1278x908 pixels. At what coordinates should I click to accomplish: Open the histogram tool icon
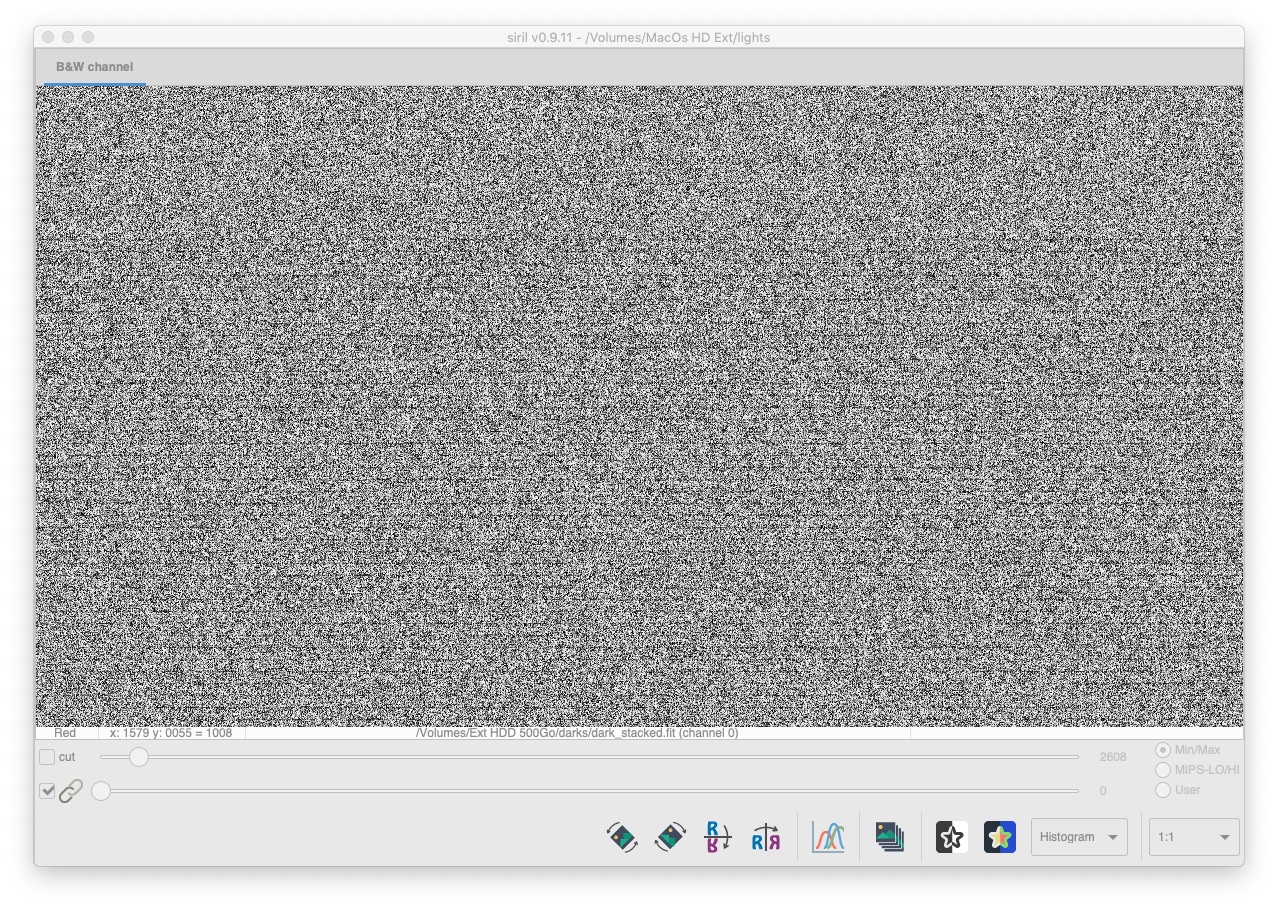(x=828, y=837)
